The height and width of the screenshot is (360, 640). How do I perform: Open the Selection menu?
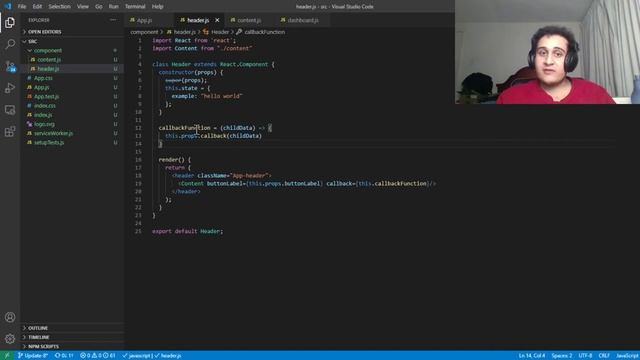point(59,7)
